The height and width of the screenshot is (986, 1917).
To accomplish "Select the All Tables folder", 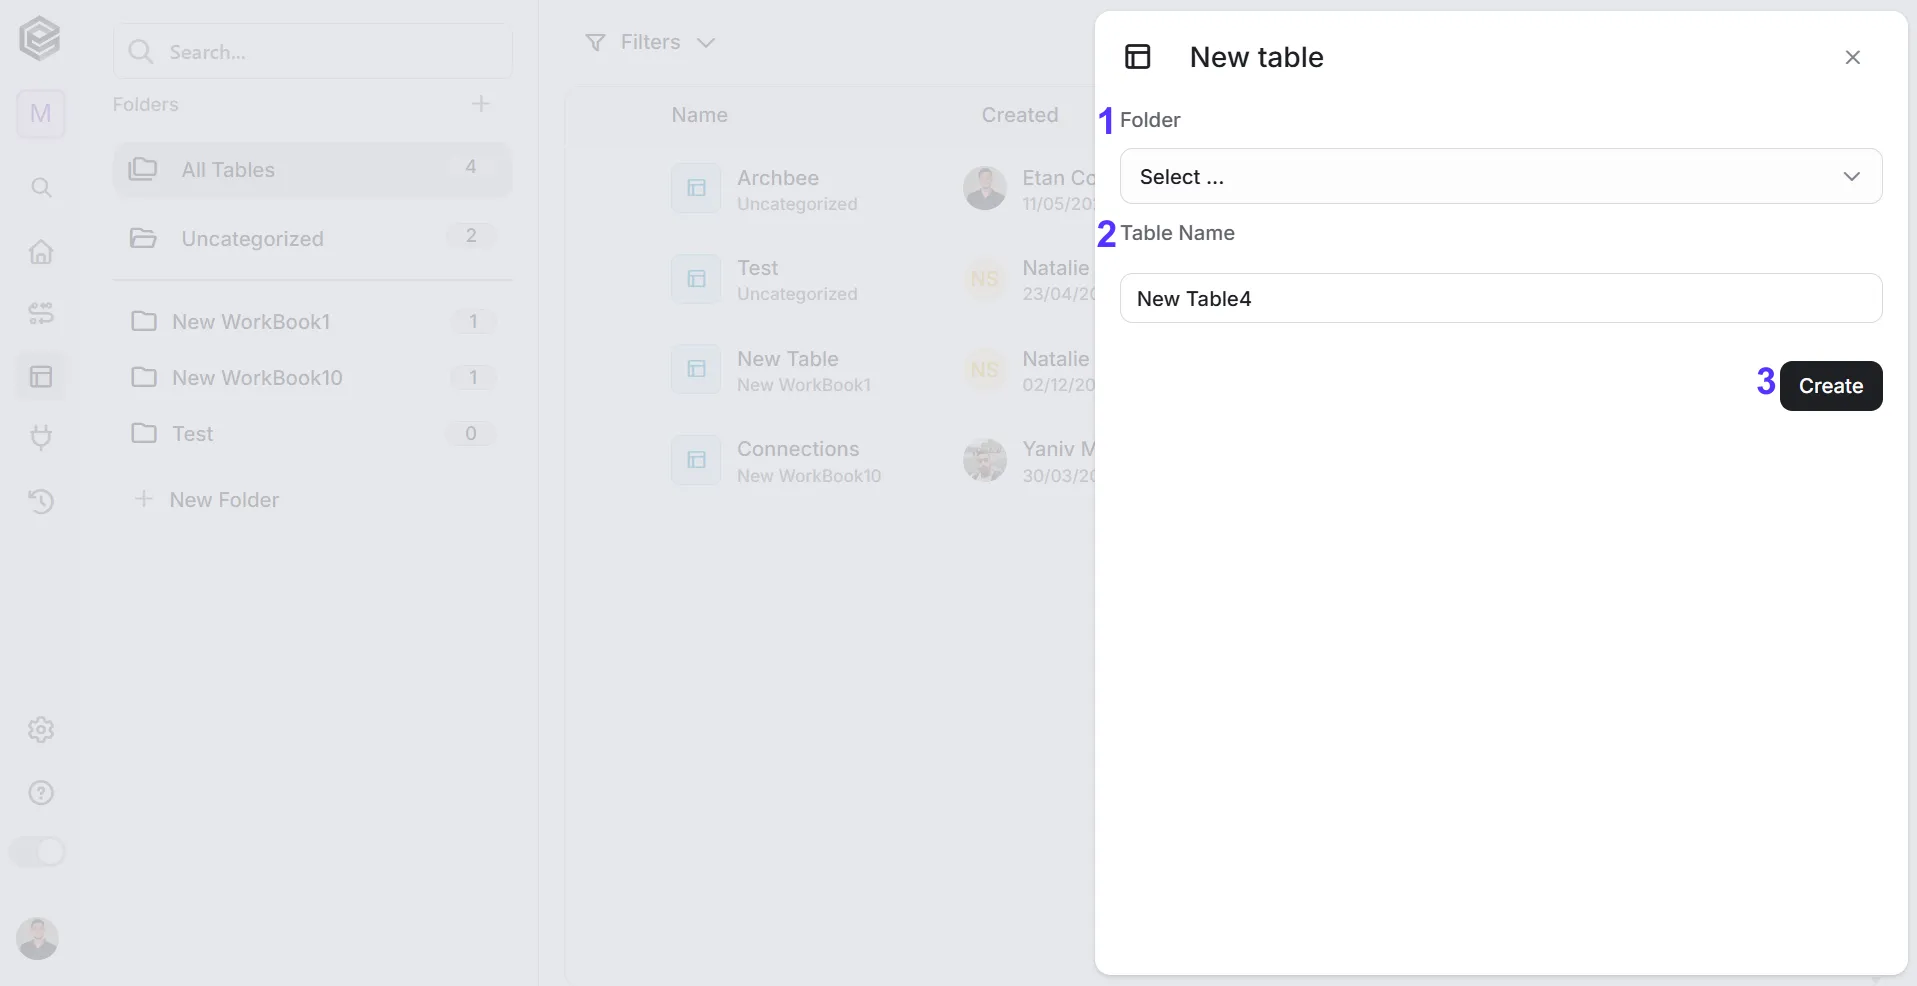I will pos(313,170).
